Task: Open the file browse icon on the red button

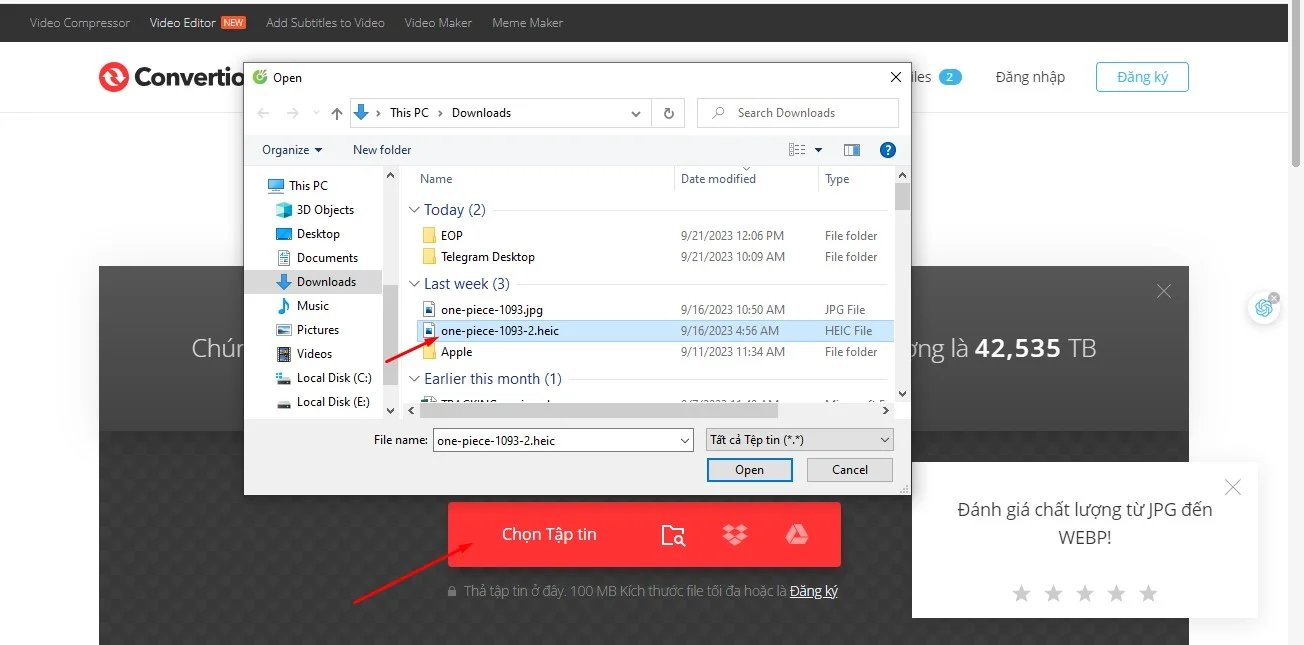Action: [673, 535]
